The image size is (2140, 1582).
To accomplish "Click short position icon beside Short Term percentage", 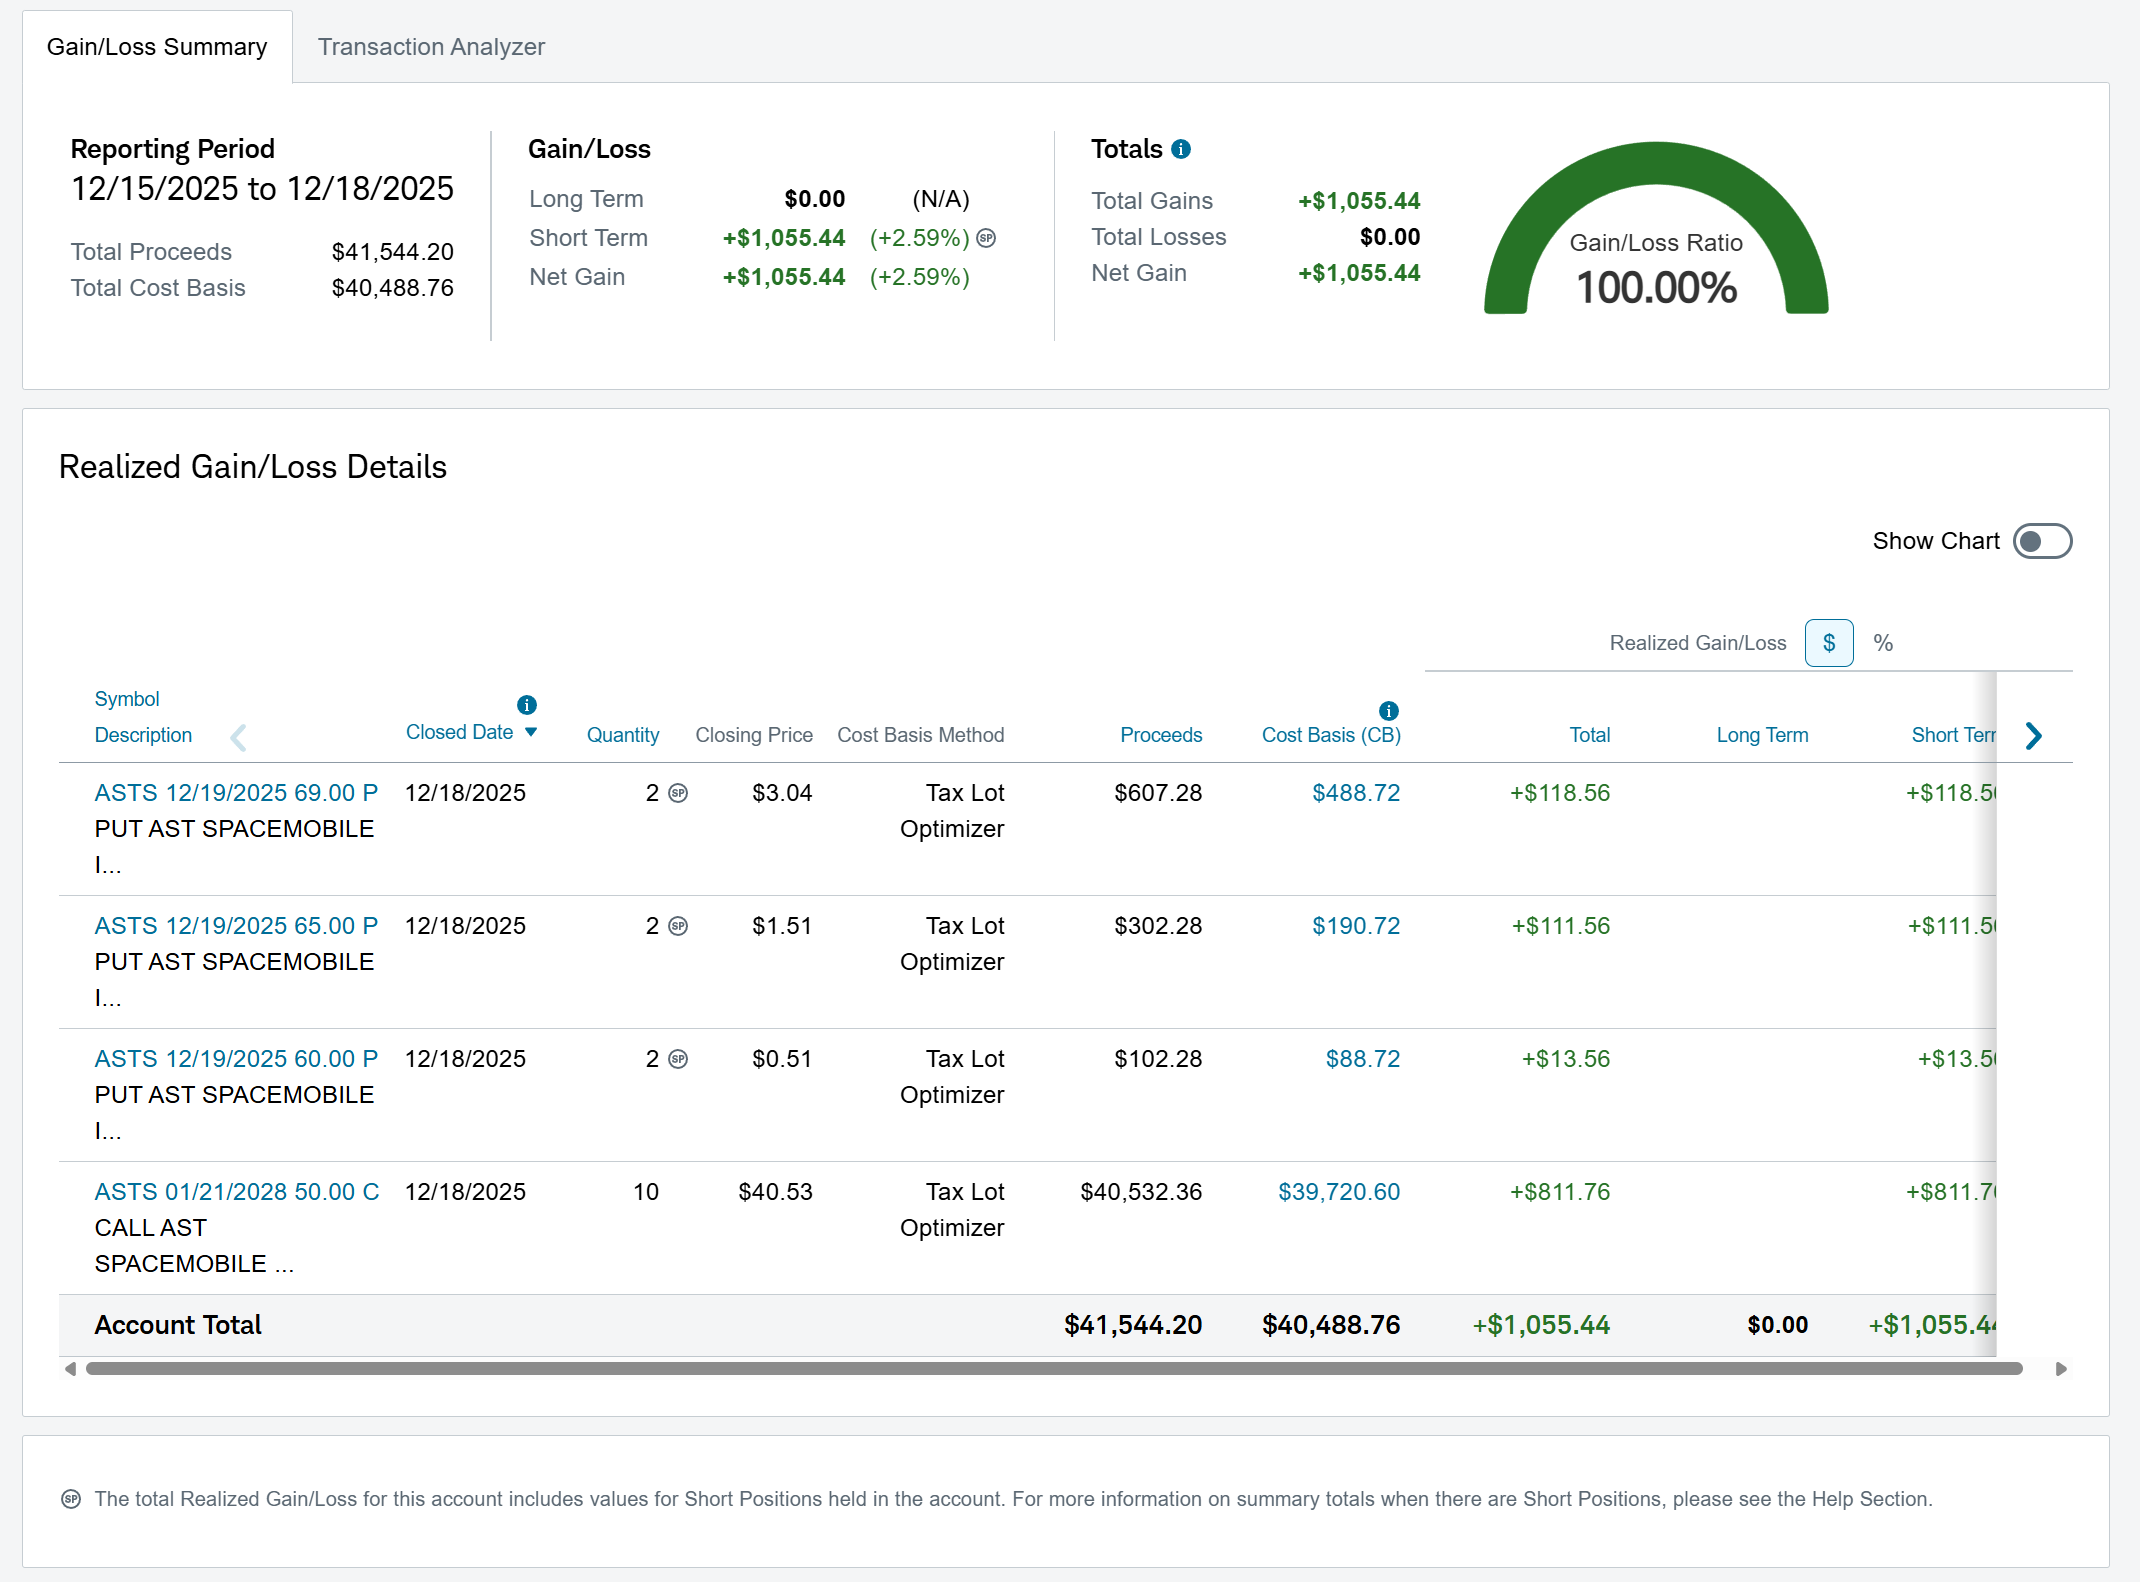I will click(987, 238).
